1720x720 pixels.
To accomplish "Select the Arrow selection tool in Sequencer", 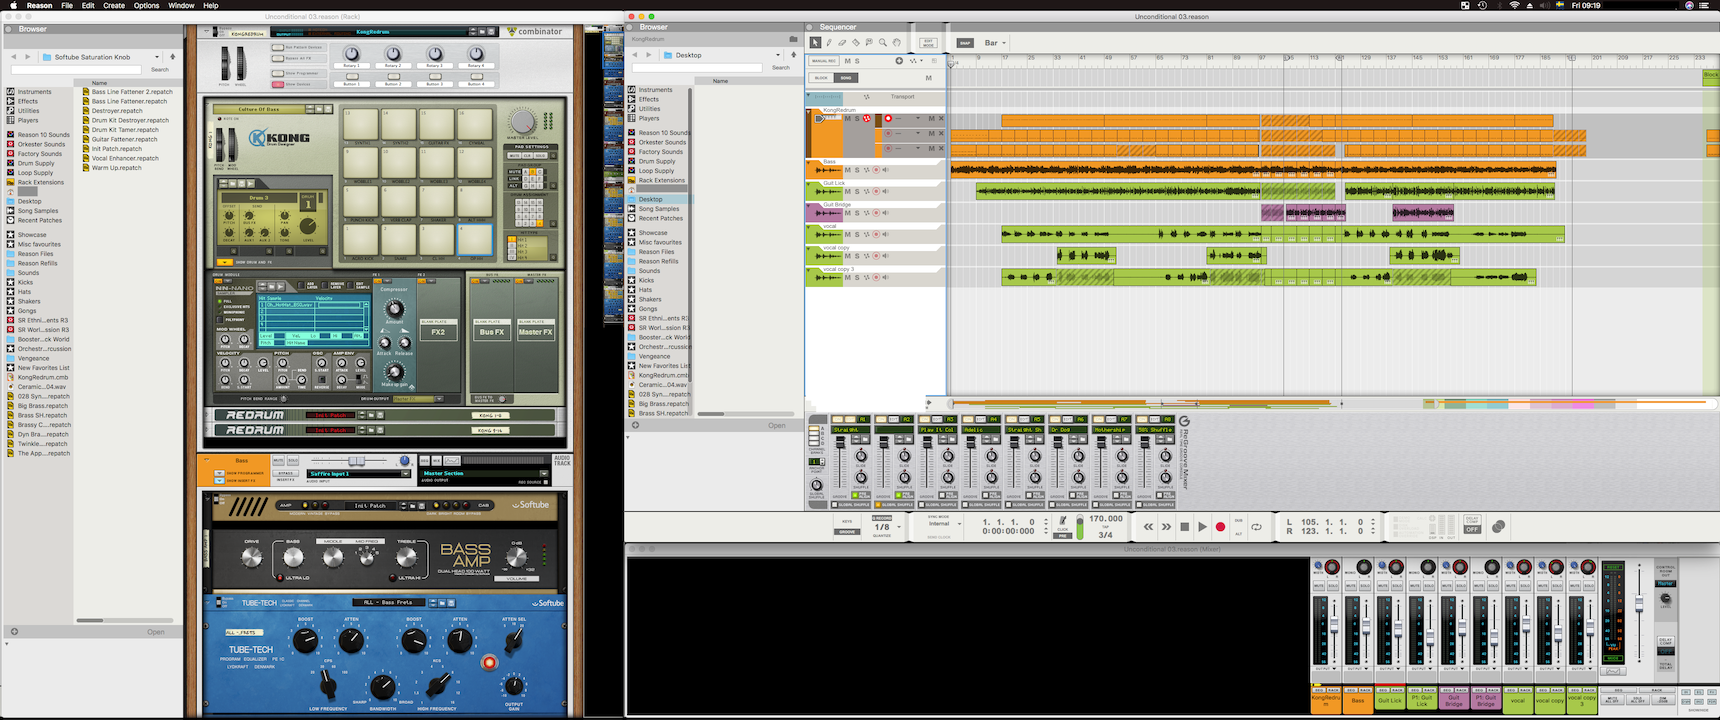I will [x=815, y=43].
